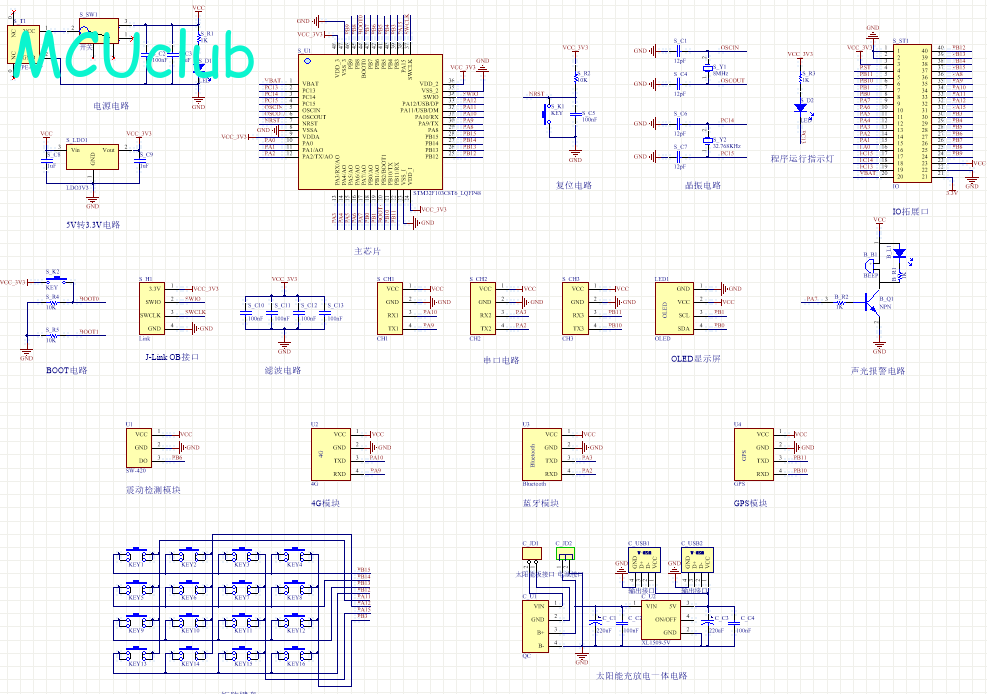Select the LDO3V3 voltage regulator component

point(93,157)
